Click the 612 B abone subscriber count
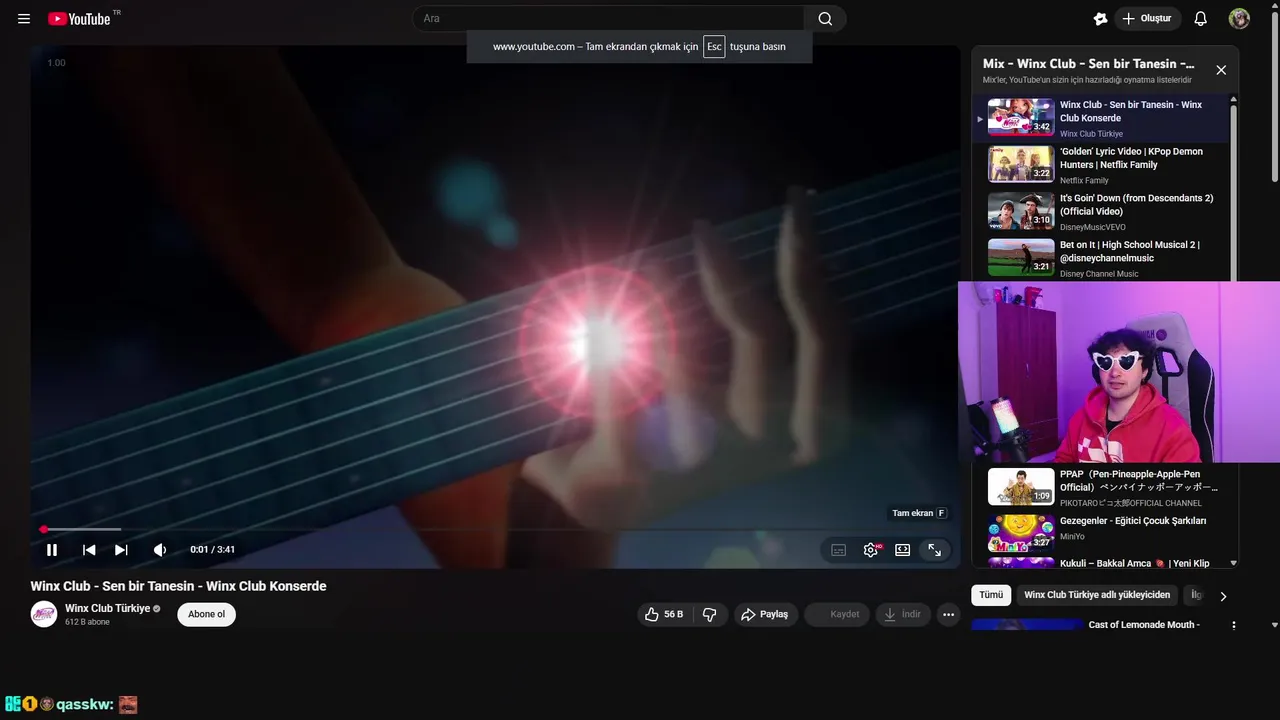1280x720 pixels. click(x=87, y=622)
